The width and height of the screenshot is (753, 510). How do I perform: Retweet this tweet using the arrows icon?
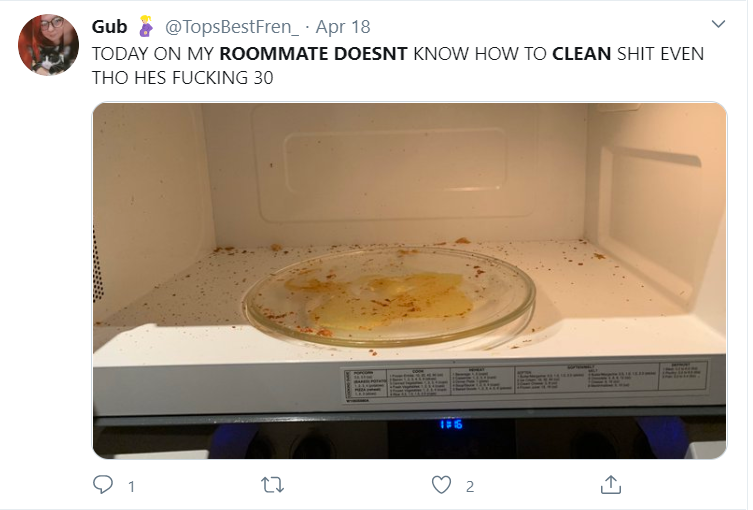pos(272,485)
